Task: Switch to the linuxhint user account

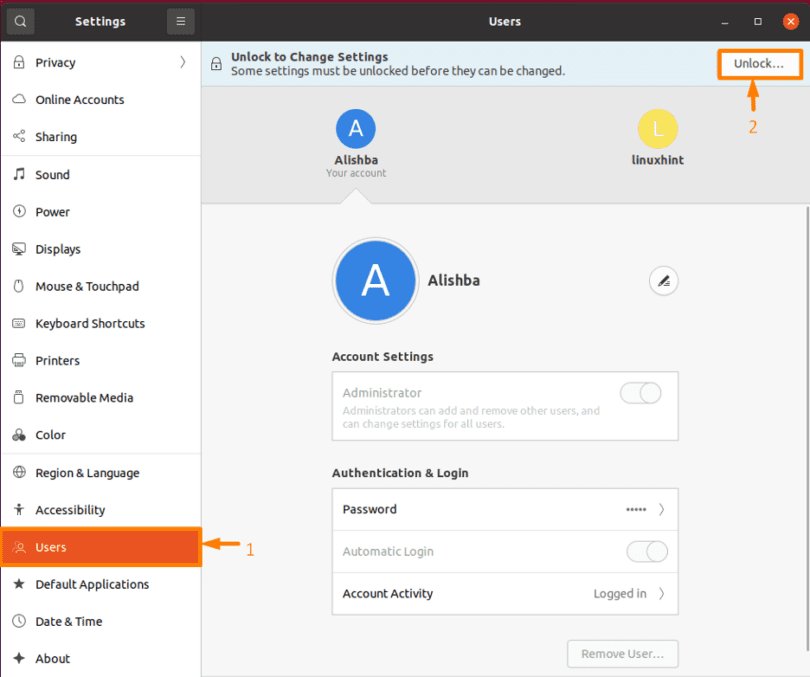Action: tap(657, 137)
